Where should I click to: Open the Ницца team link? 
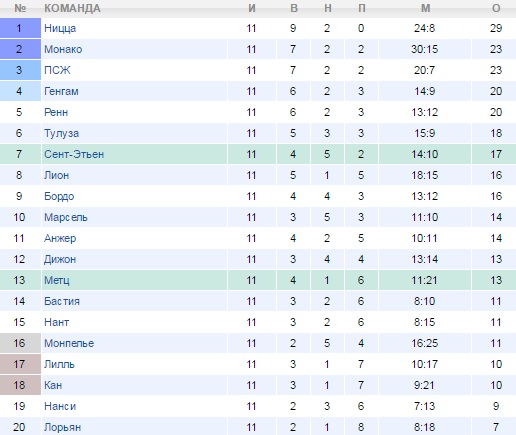click(60, 28)
